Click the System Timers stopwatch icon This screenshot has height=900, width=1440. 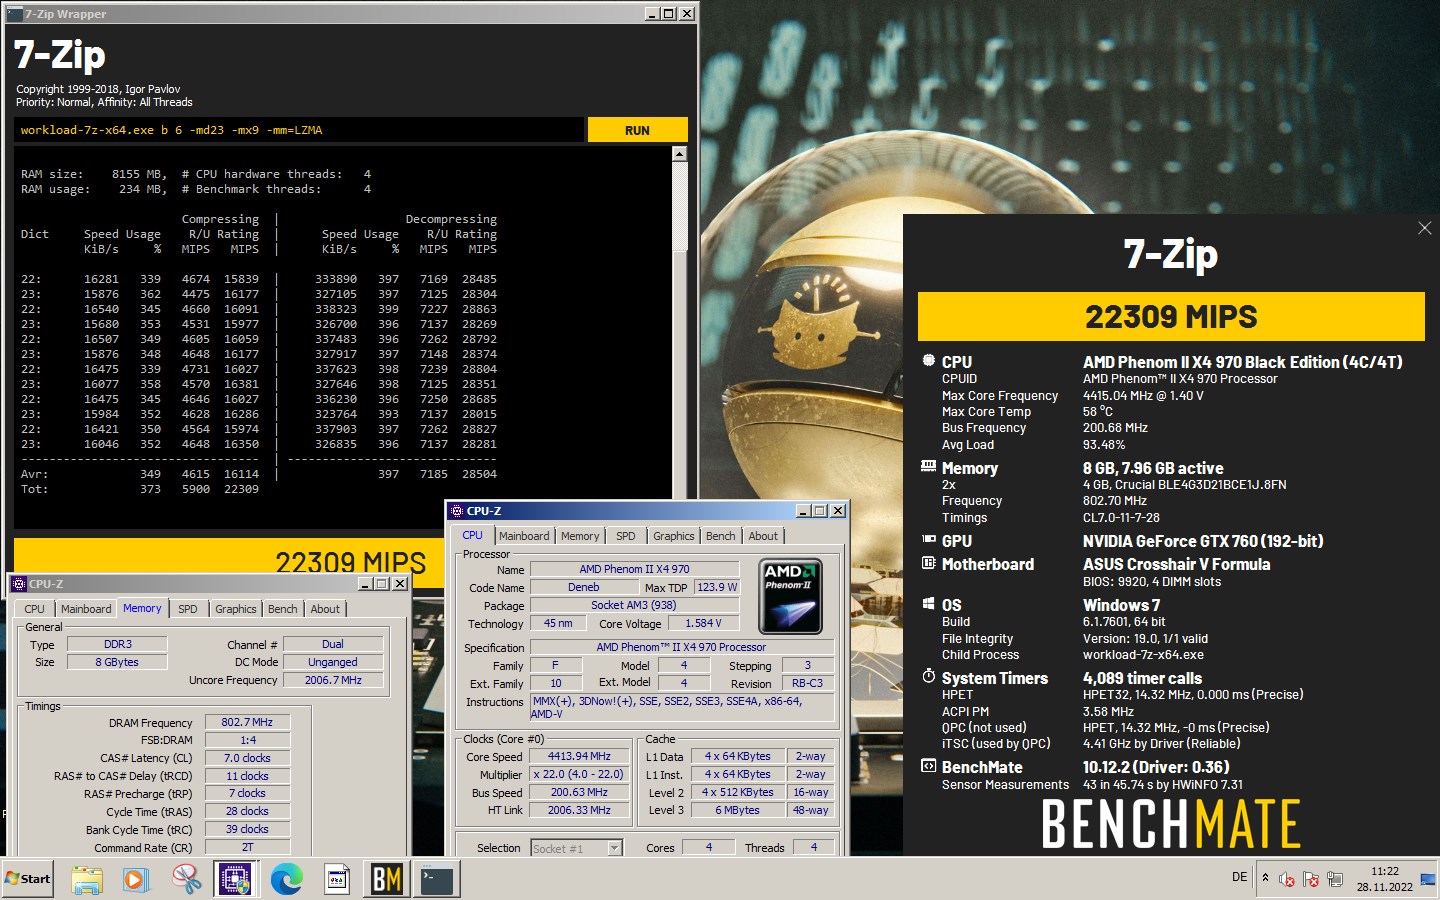928,677
